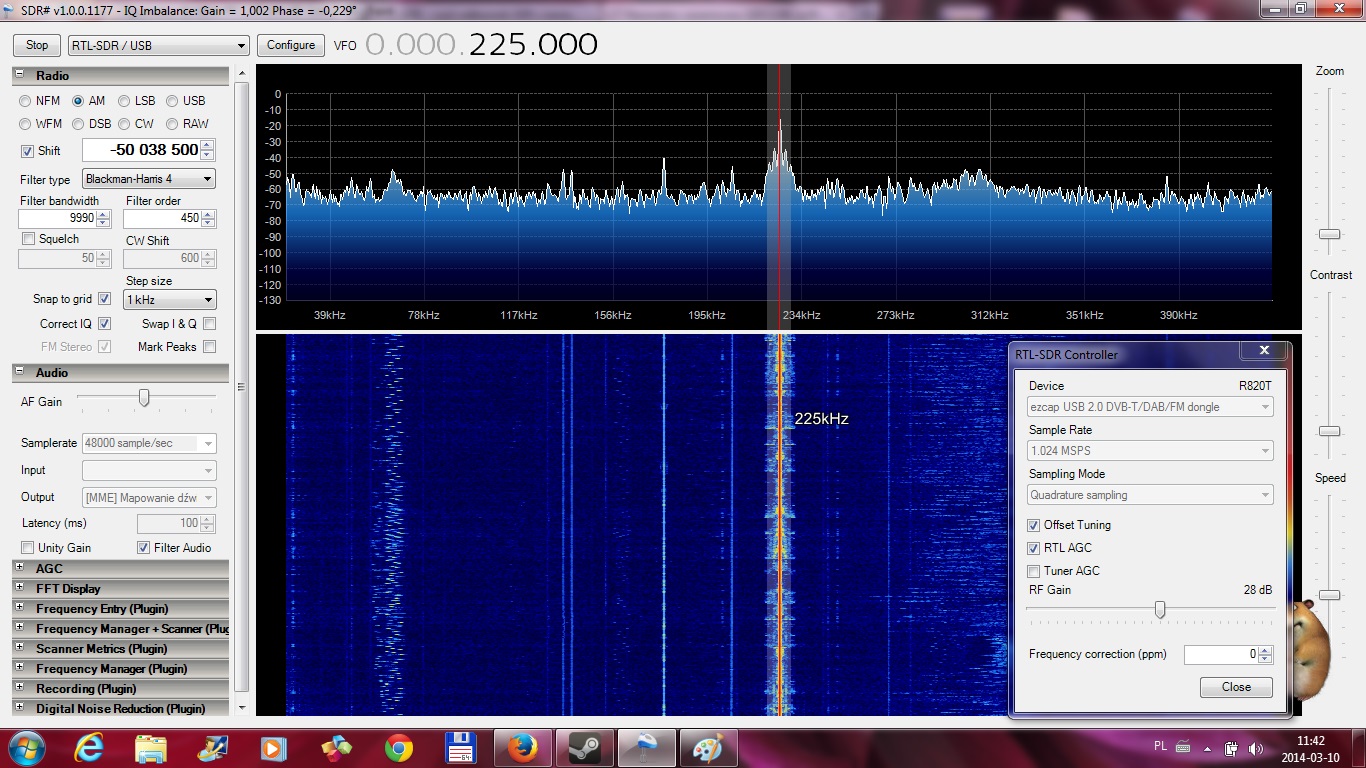Enable Unity Gain checkbox
The image size is (1366, 768).
[x=28, y=548]
